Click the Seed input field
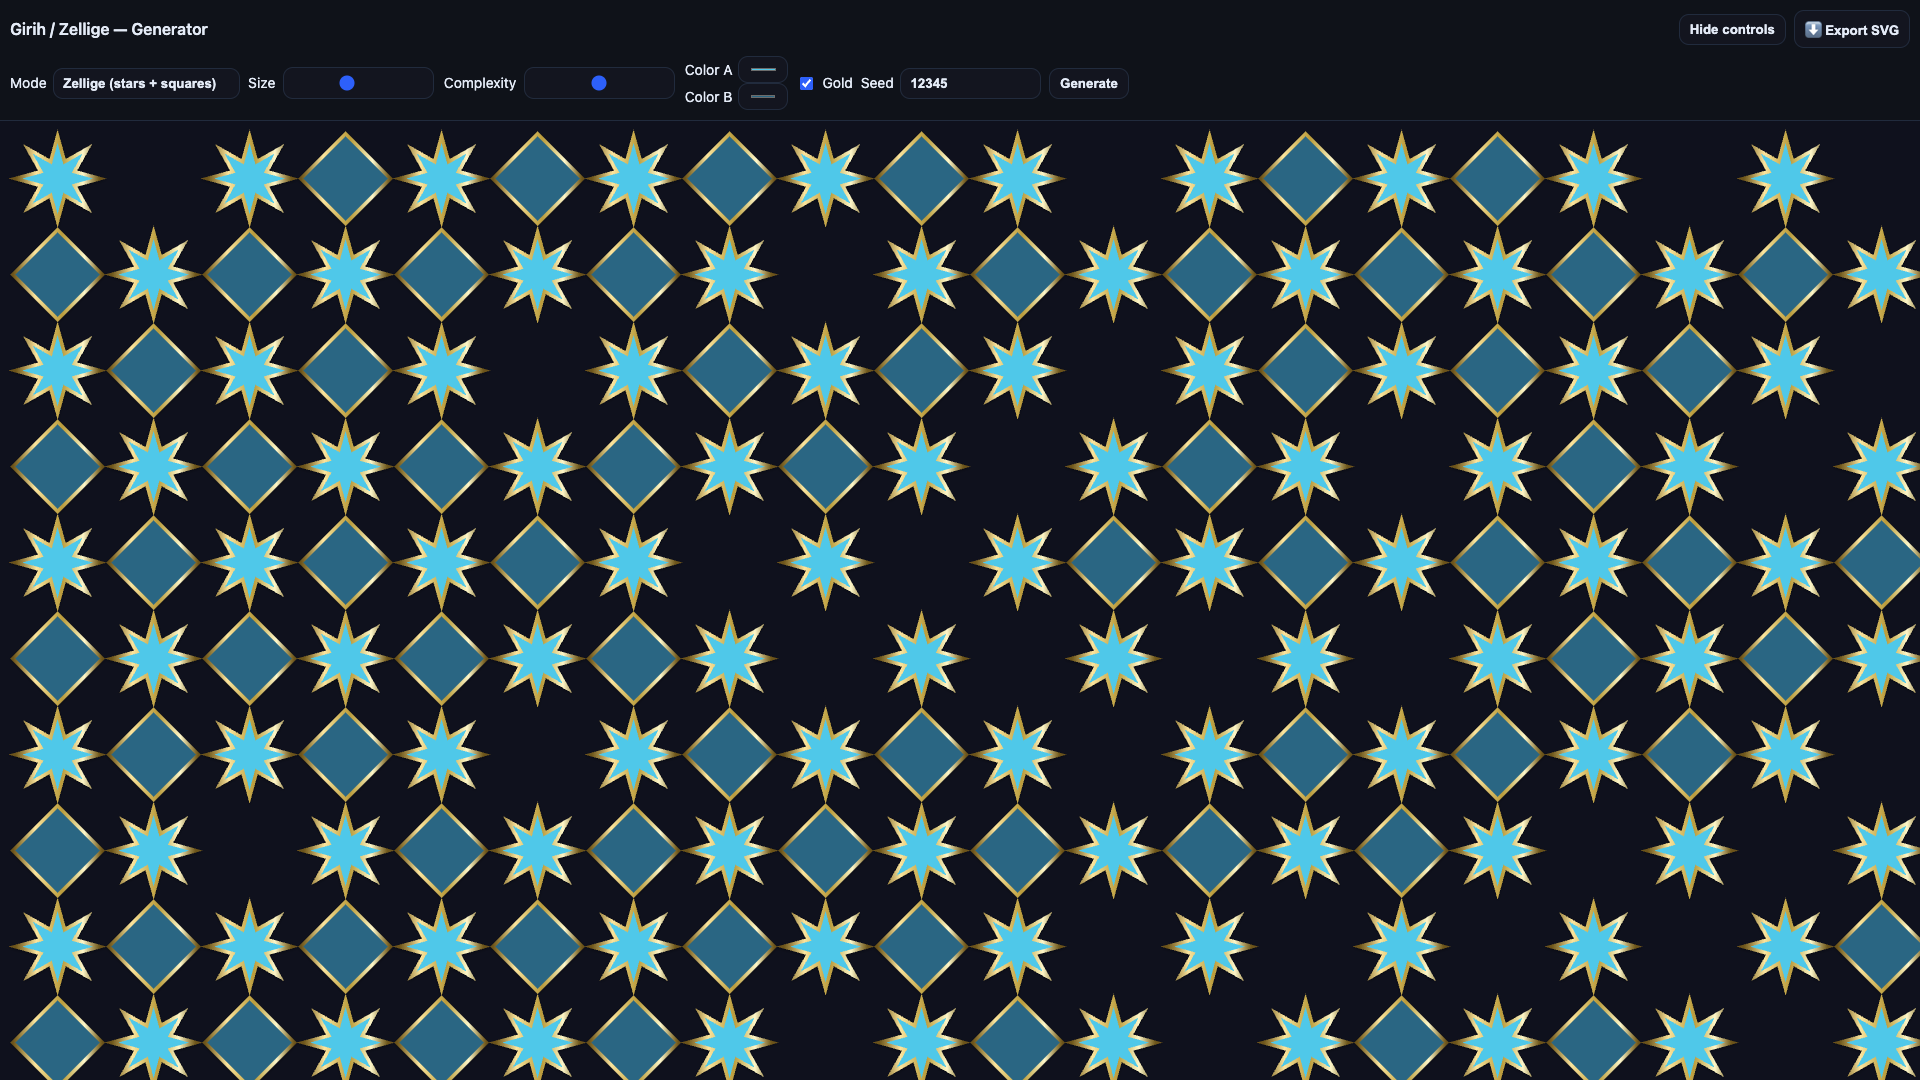The width and height of the screenshot is (1920, 1080). (x=970, y=83)
